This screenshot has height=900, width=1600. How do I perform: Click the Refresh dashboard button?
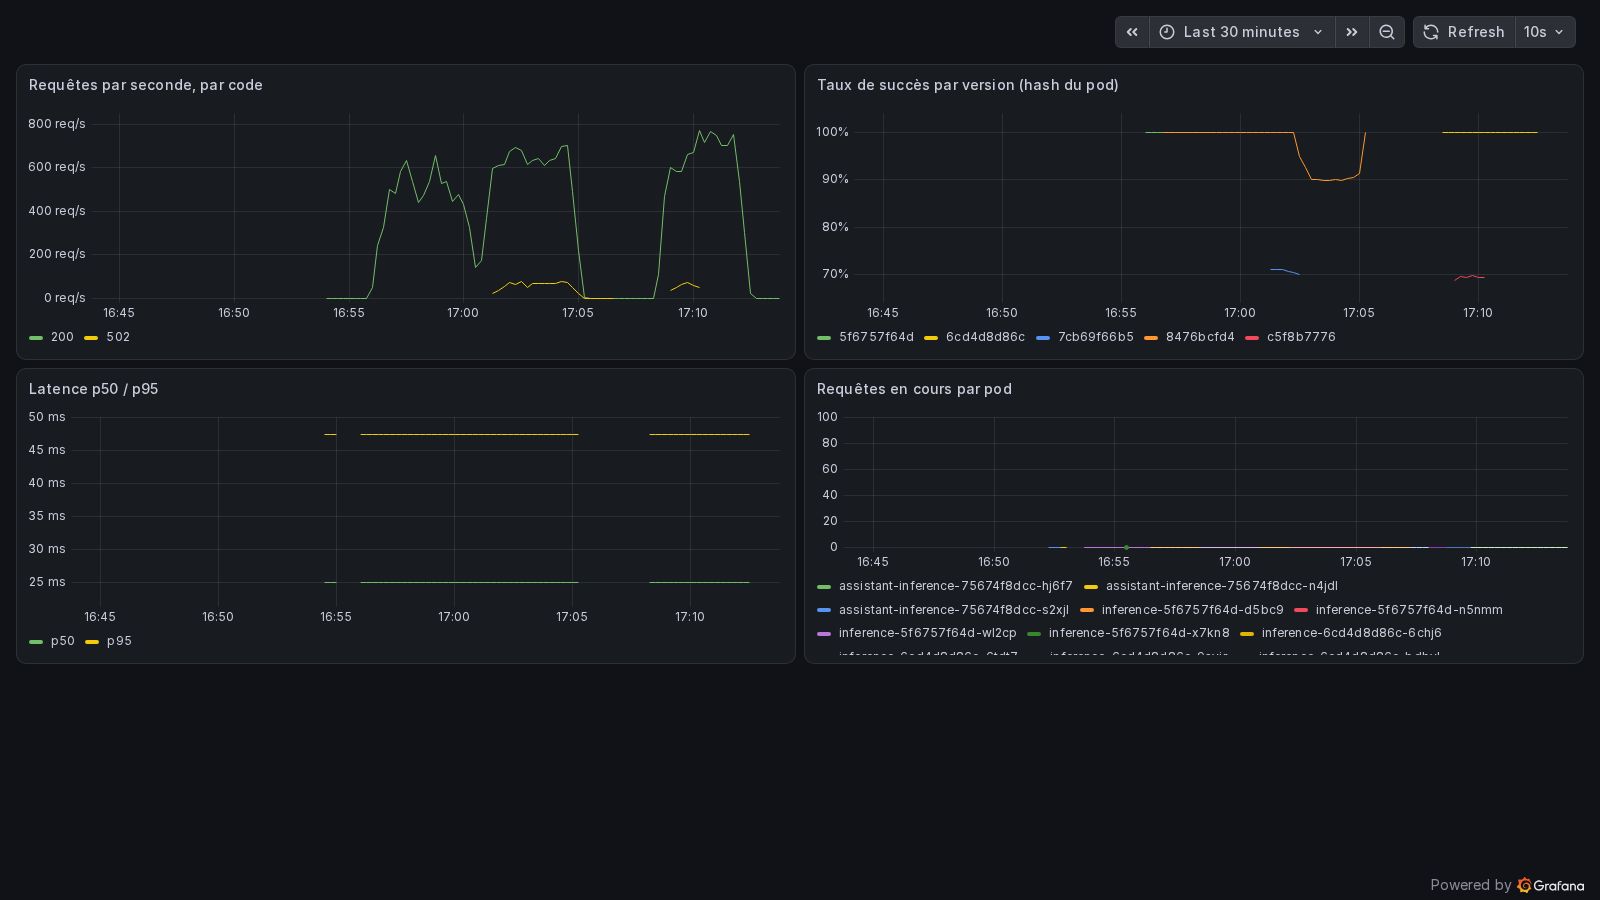1465,32
